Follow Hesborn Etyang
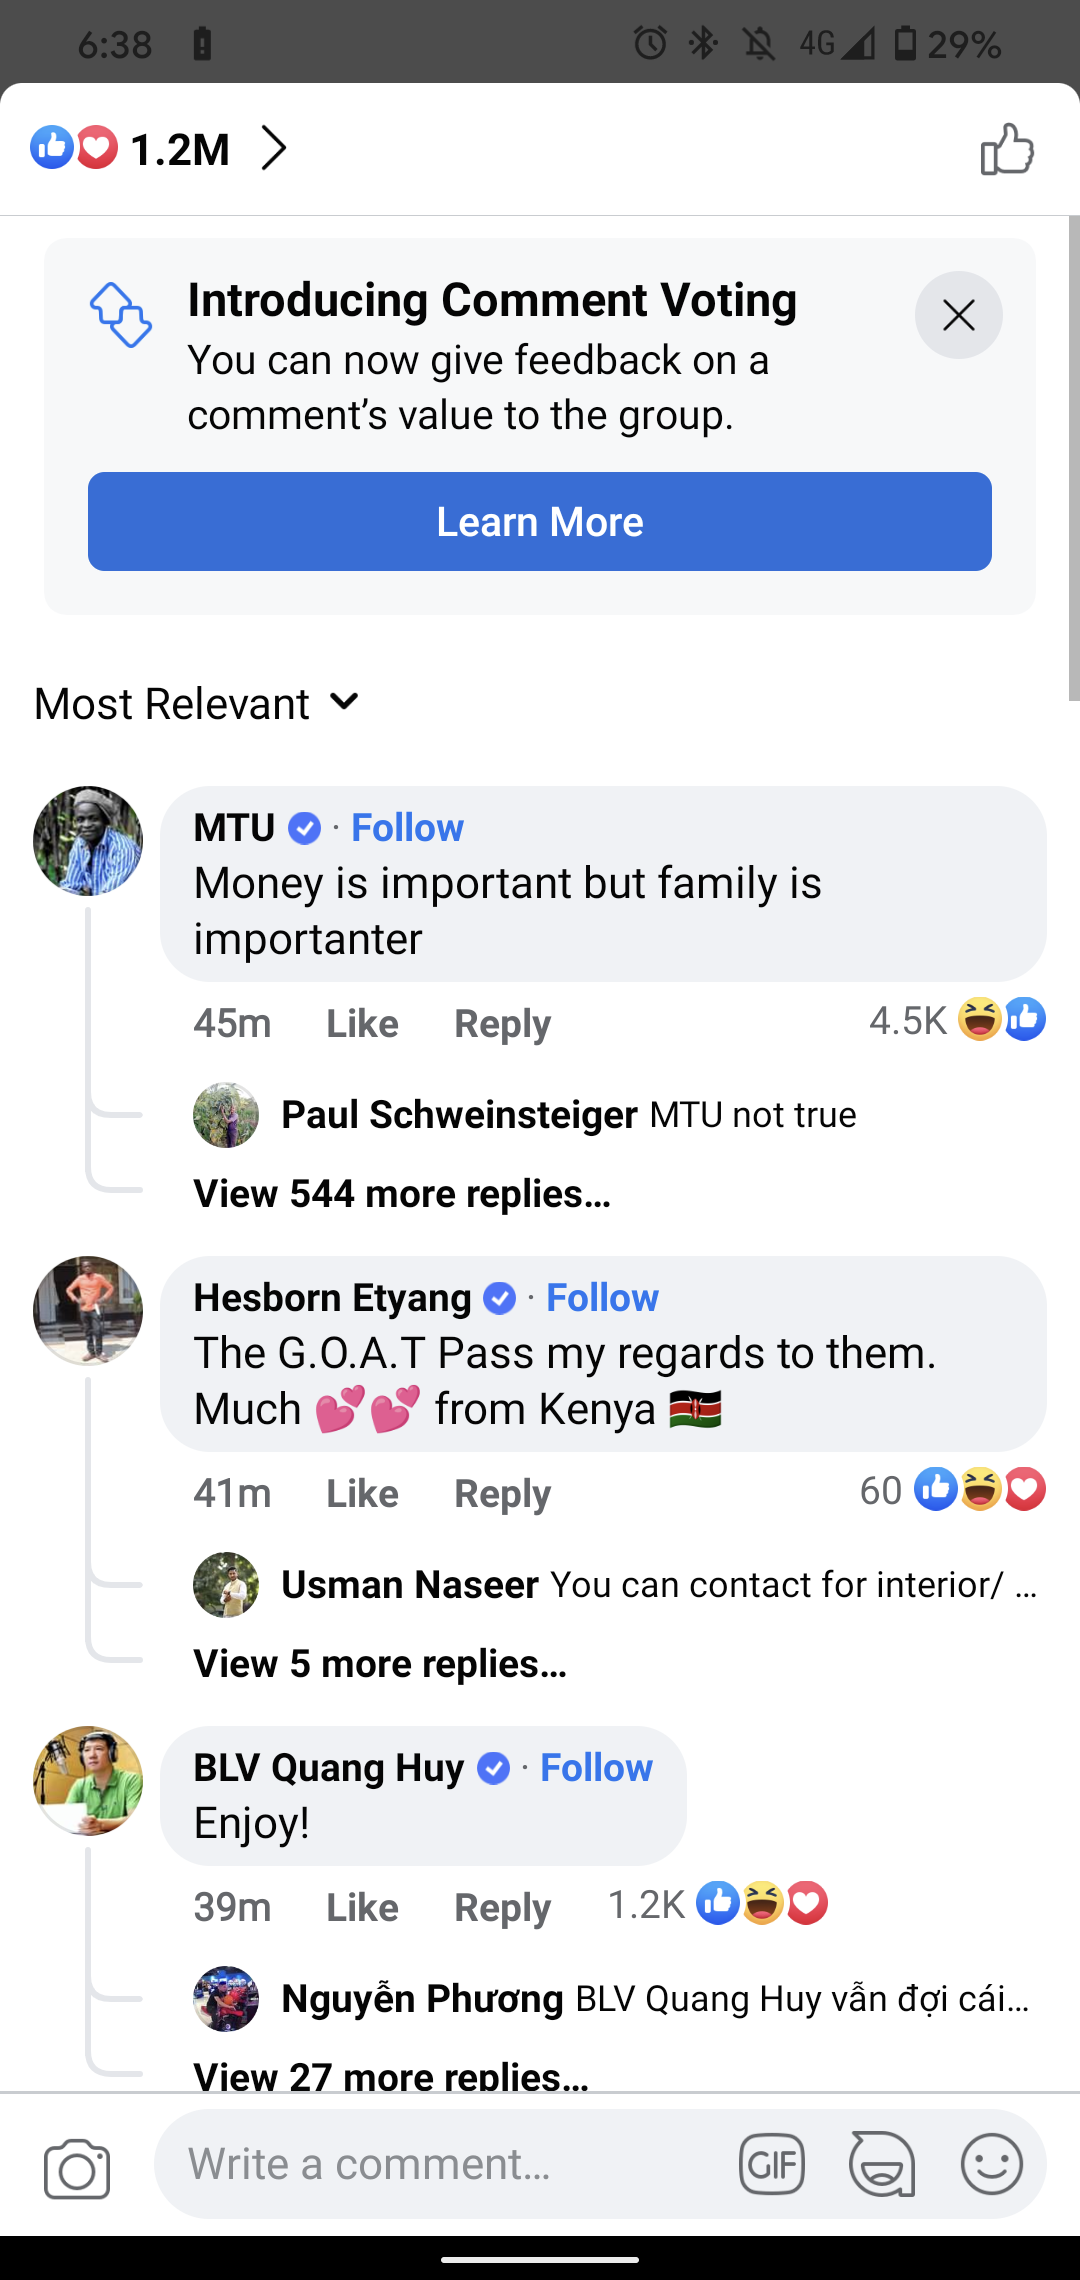The image size is (1080, 2280). point(602,1298)
